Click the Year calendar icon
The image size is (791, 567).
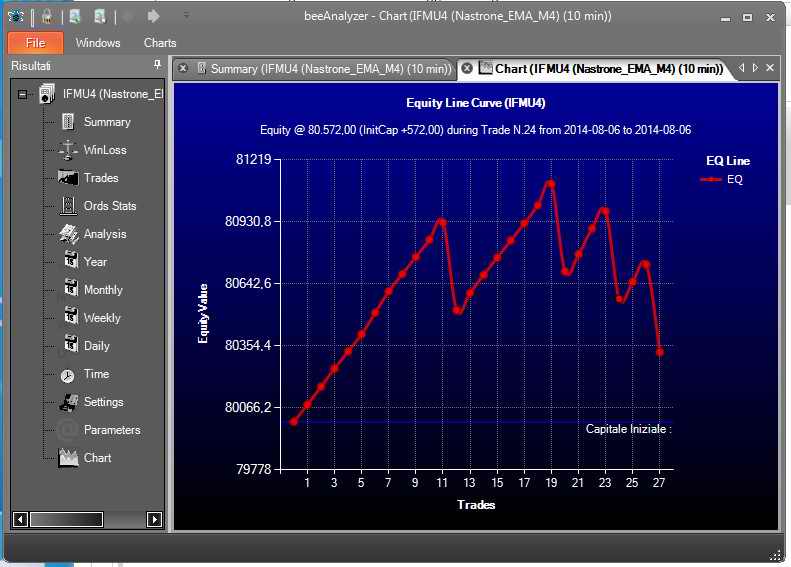[71, 260]
